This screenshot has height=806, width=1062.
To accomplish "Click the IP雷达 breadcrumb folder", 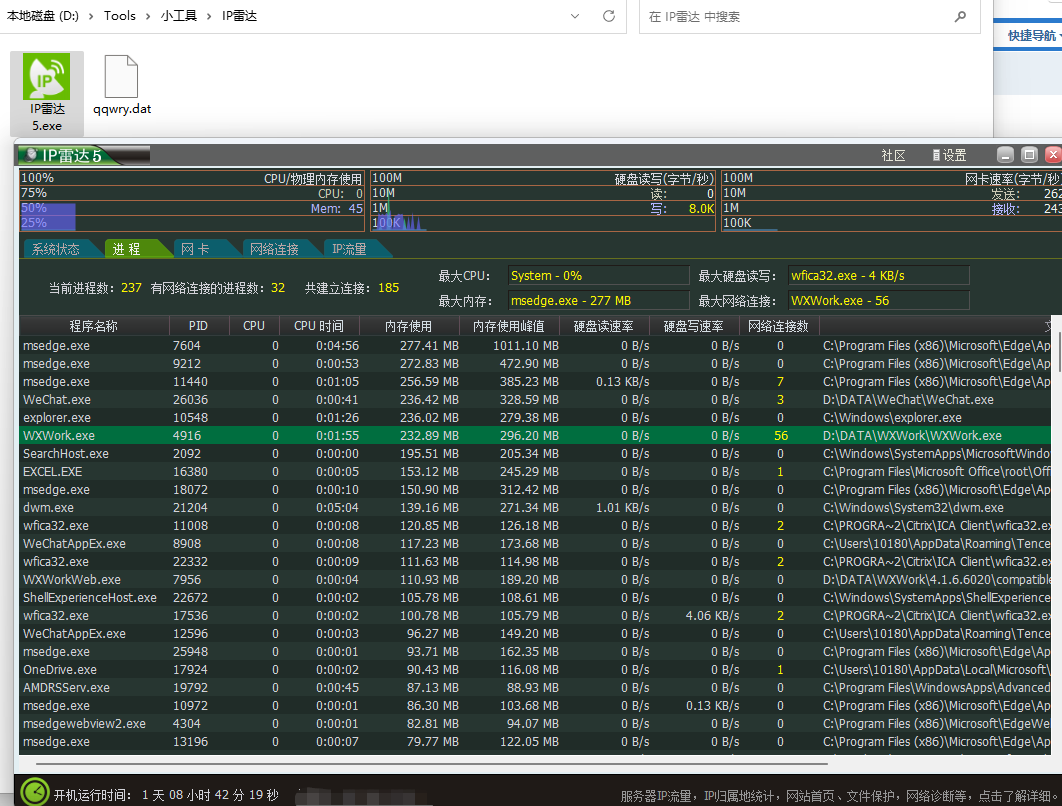I will tap(239, 16).
